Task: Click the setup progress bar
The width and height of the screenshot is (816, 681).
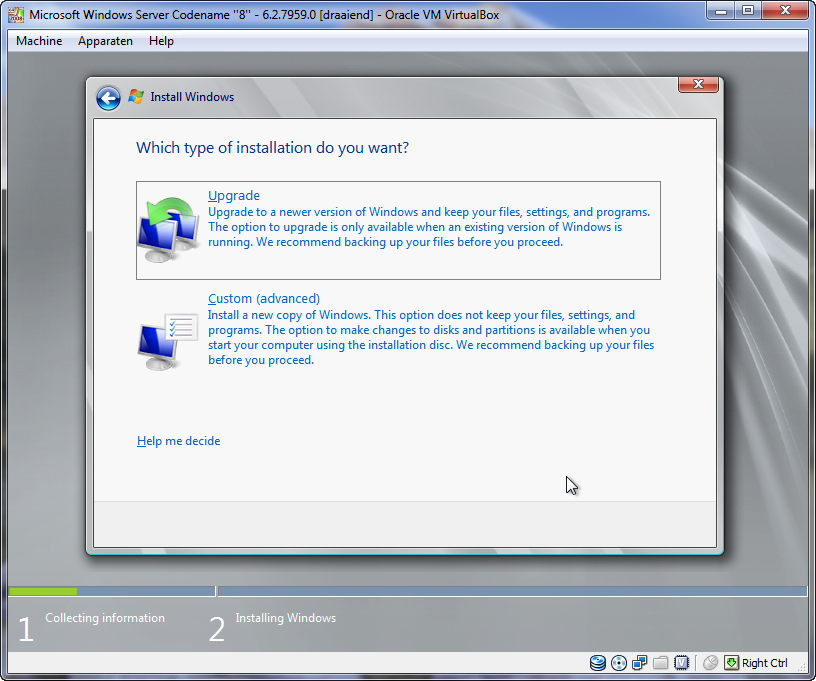Action: coord(408,592)
